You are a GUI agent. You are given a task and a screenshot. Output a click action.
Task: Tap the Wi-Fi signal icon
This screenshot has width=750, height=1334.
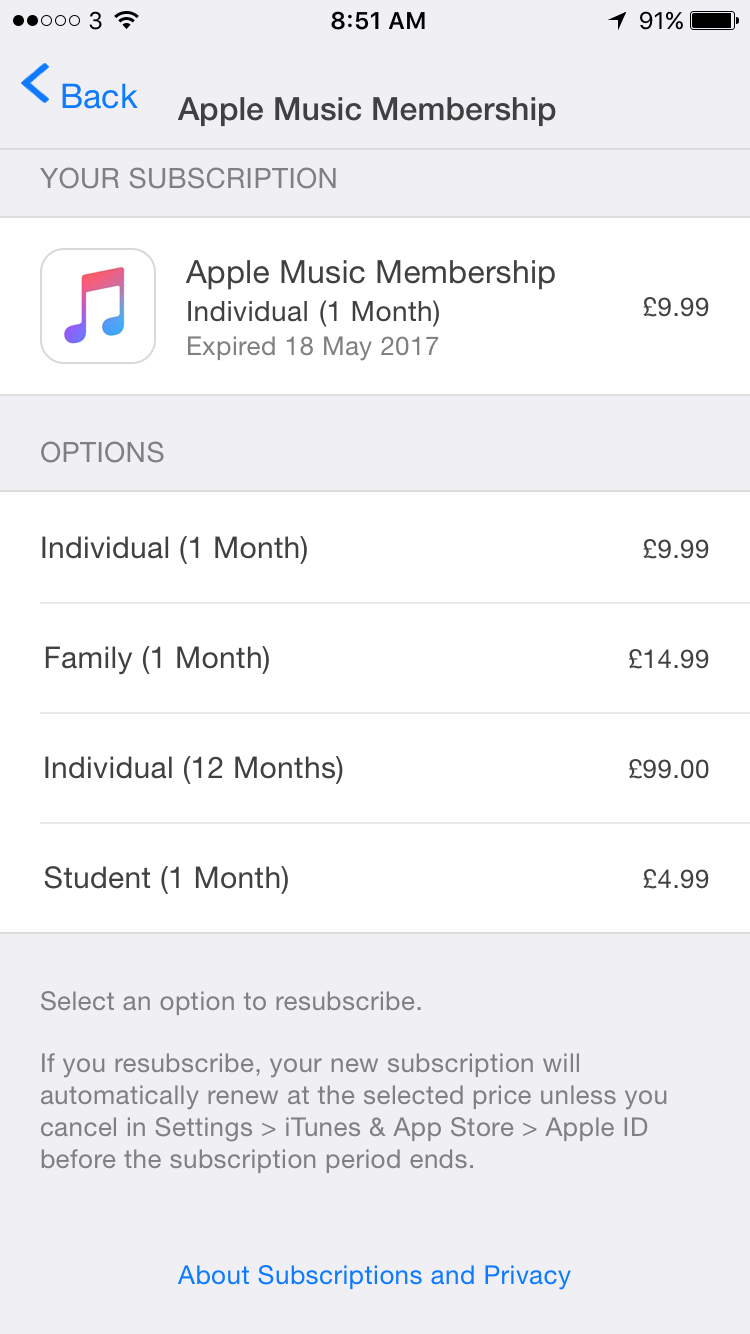[127, 20]
